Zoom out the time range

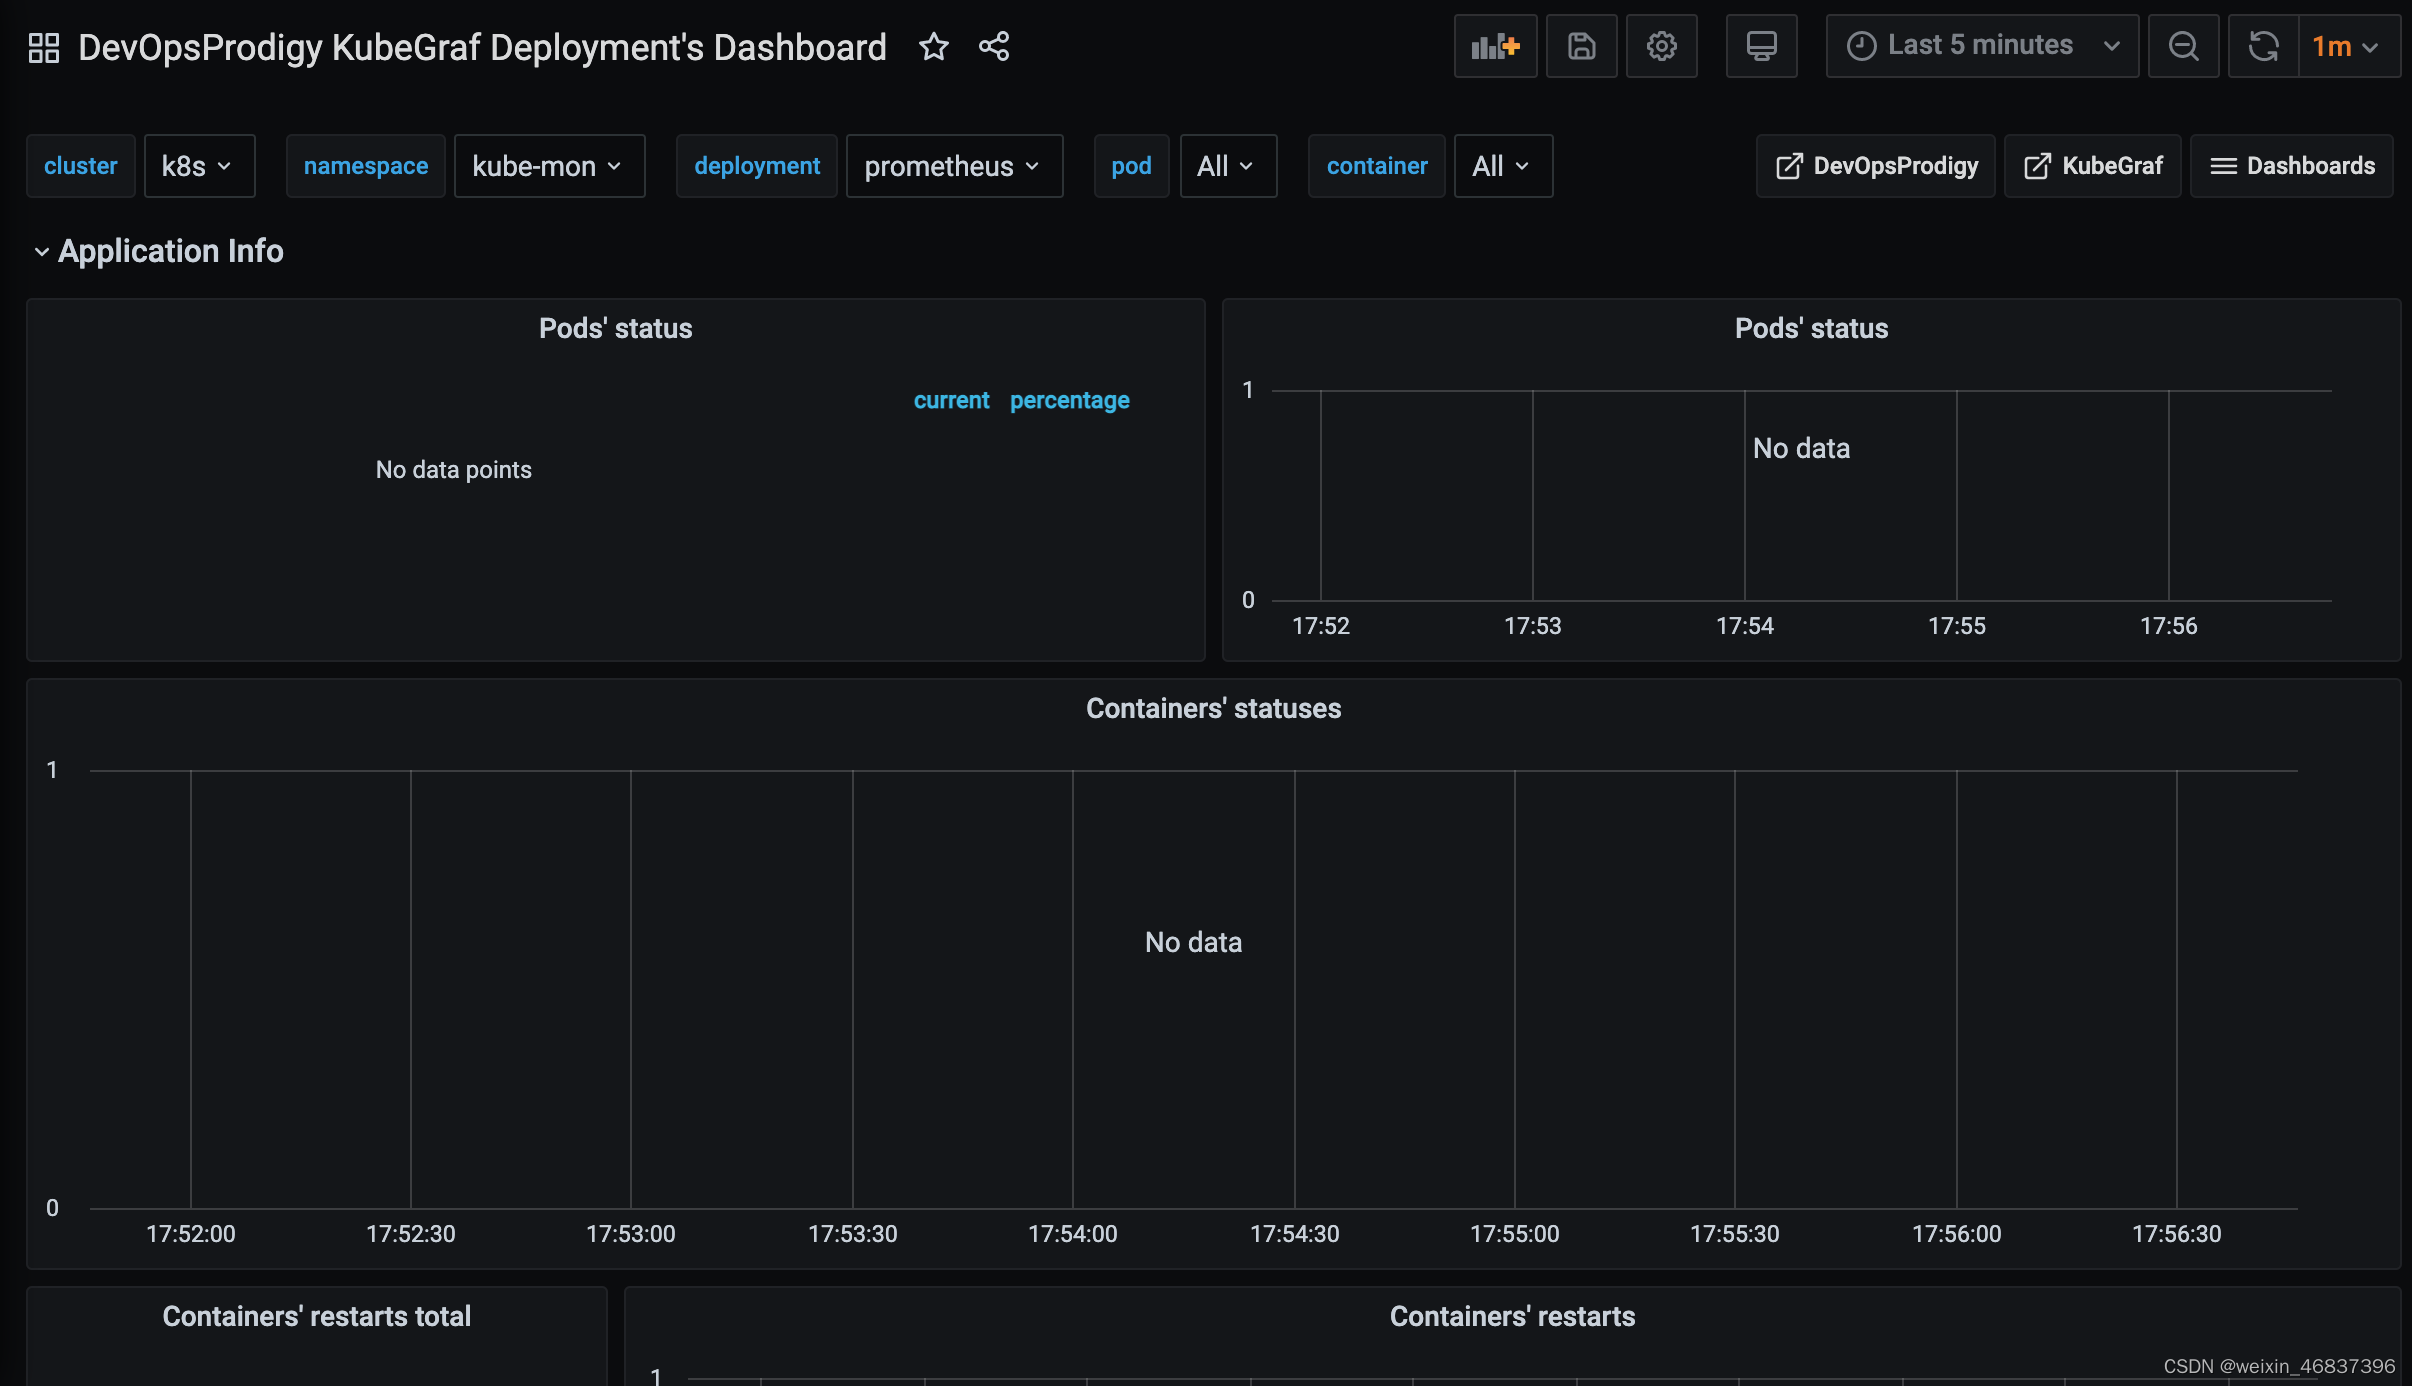(x=2183, y=46)
